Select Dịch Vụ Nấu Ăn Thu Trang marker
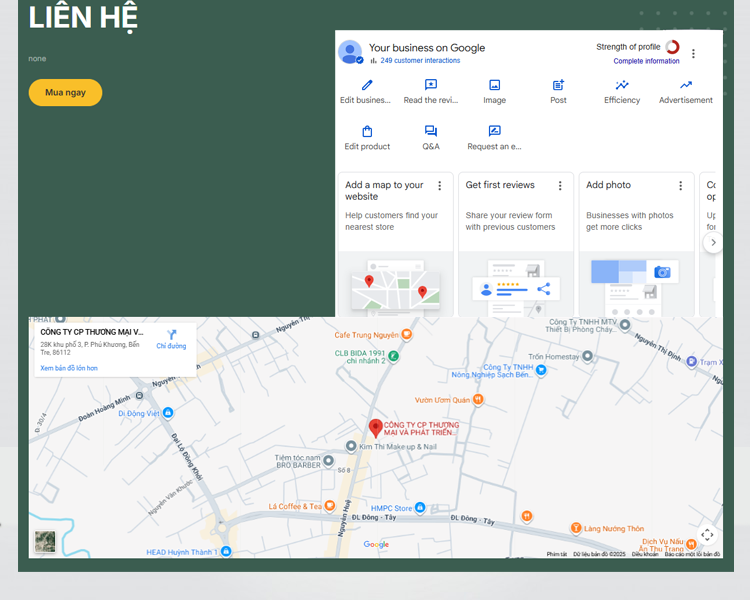750x600 pixels. [x=691, y=544]
